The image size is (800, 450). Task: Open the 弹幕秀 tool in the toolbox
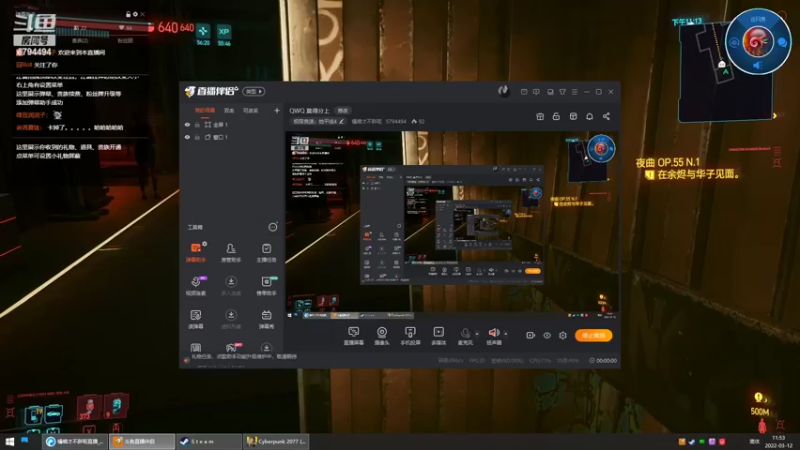[266, 319]
